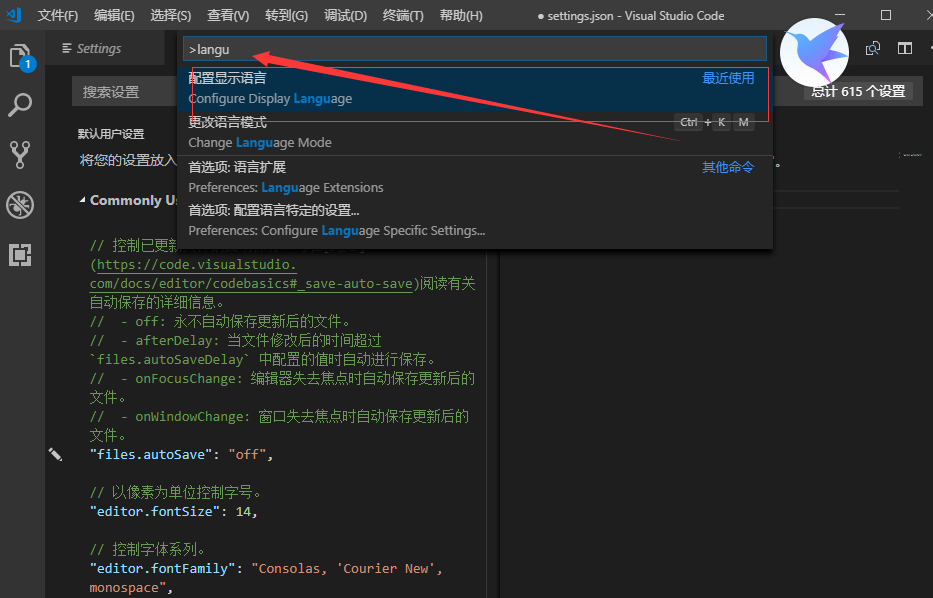The height and width of the screenshot is (598, 933).
Task: Click the // 控制字体系列 comment line
Action: tap(147, 549)
